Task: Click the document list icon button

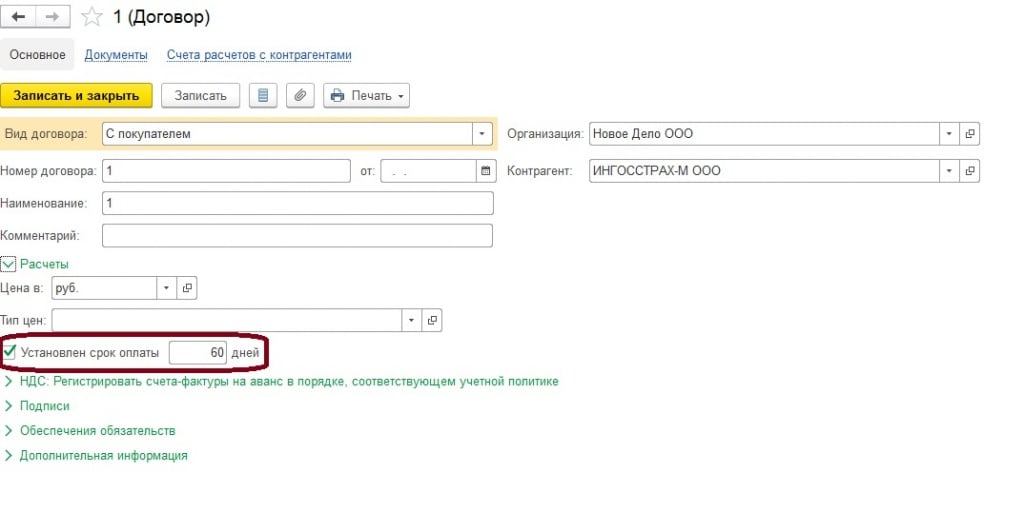Action: click(263, 96)
